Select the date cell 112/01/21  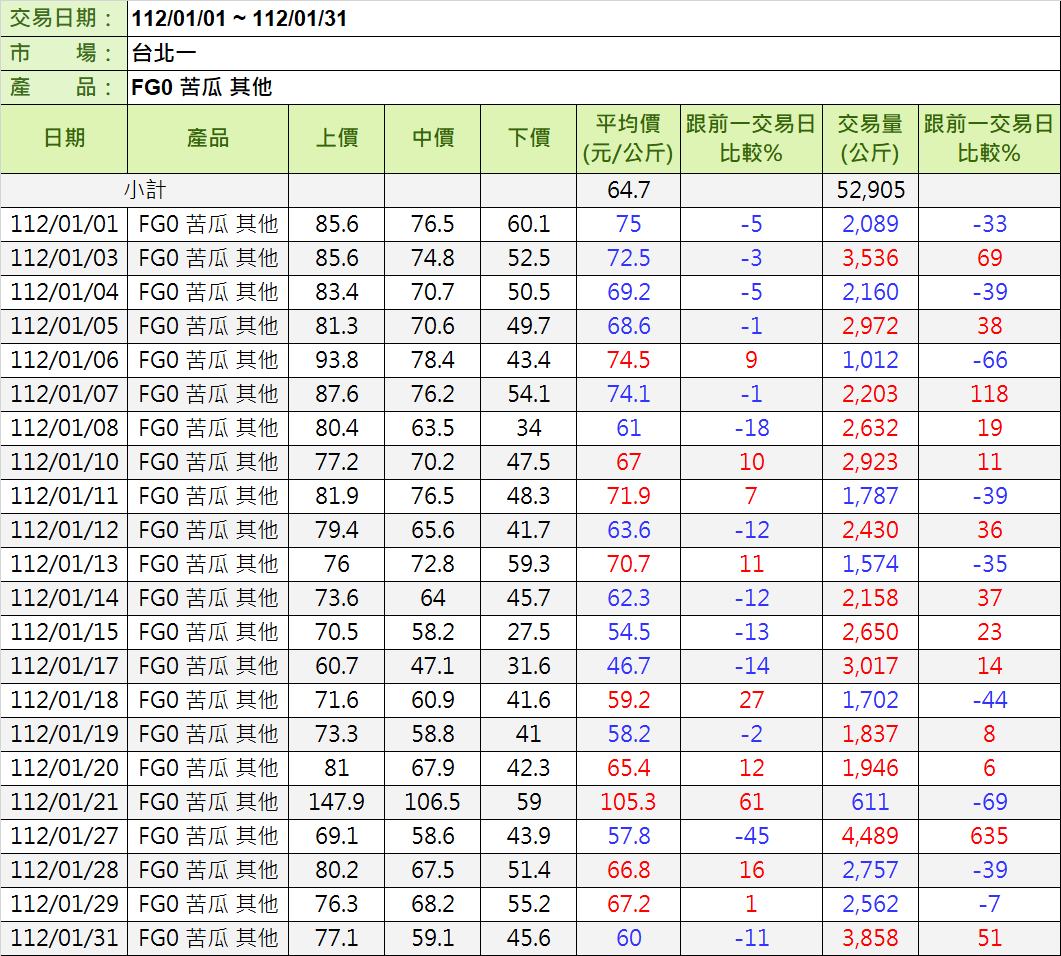64,802
